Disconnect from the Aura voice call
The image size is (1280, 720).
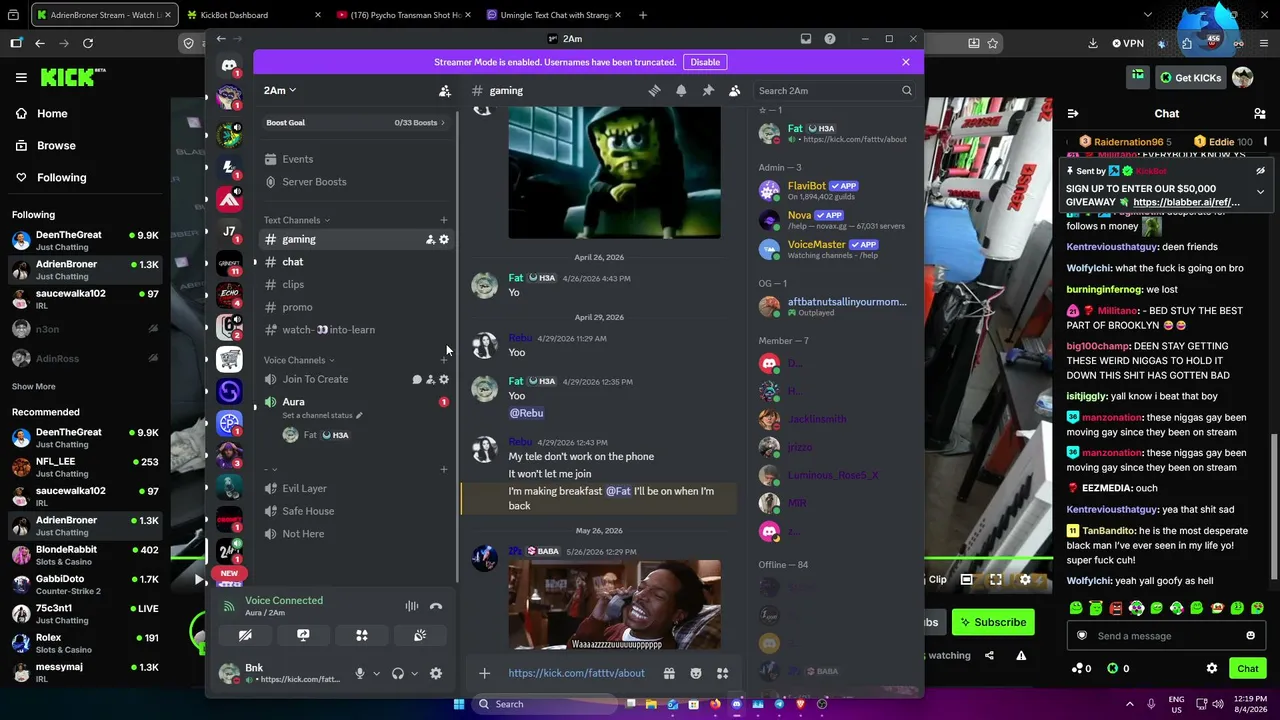point(436,606)
